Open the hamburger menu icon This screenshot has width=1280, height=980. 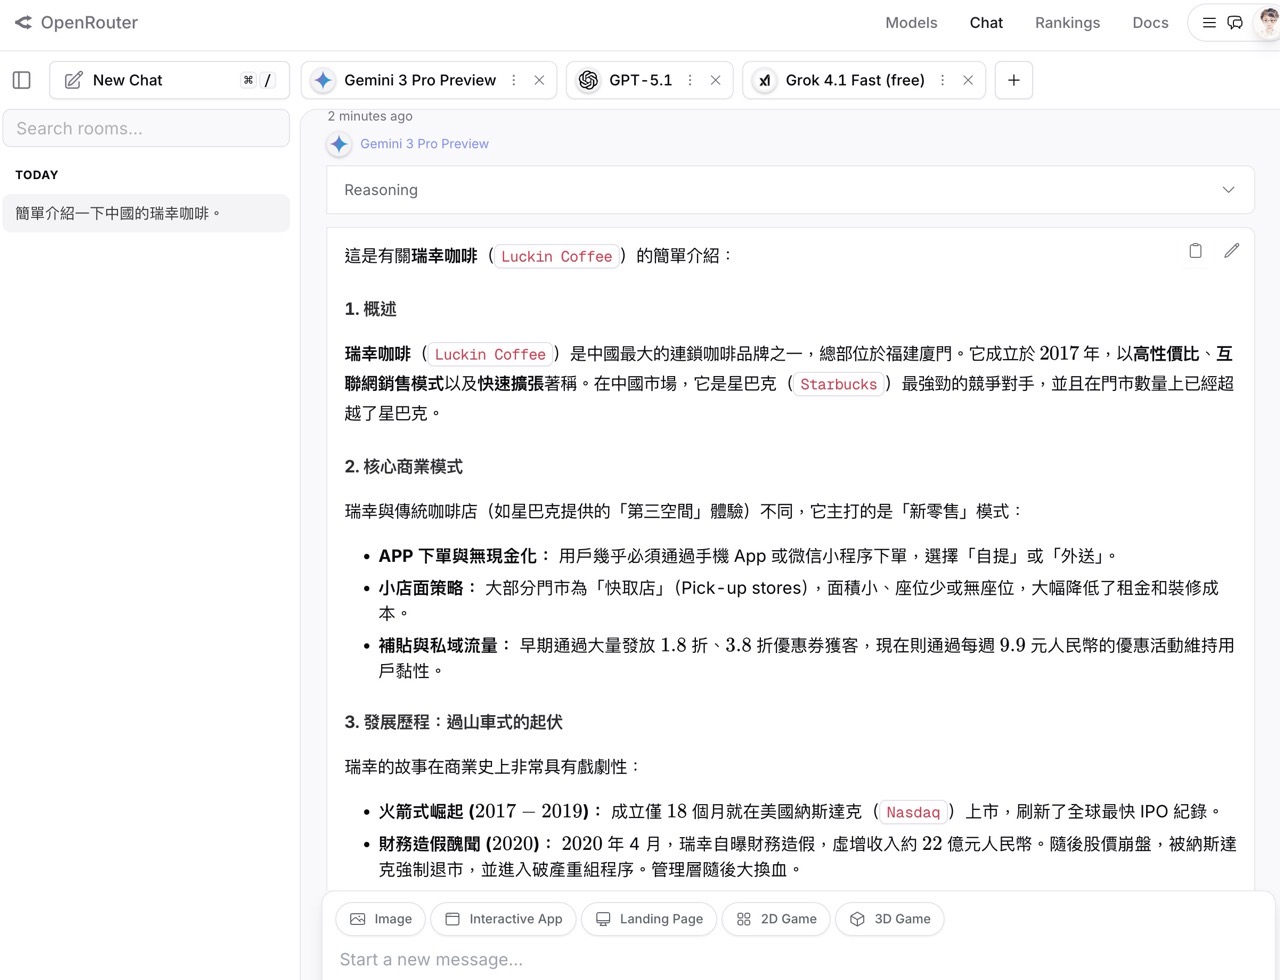pos(1209,22)
